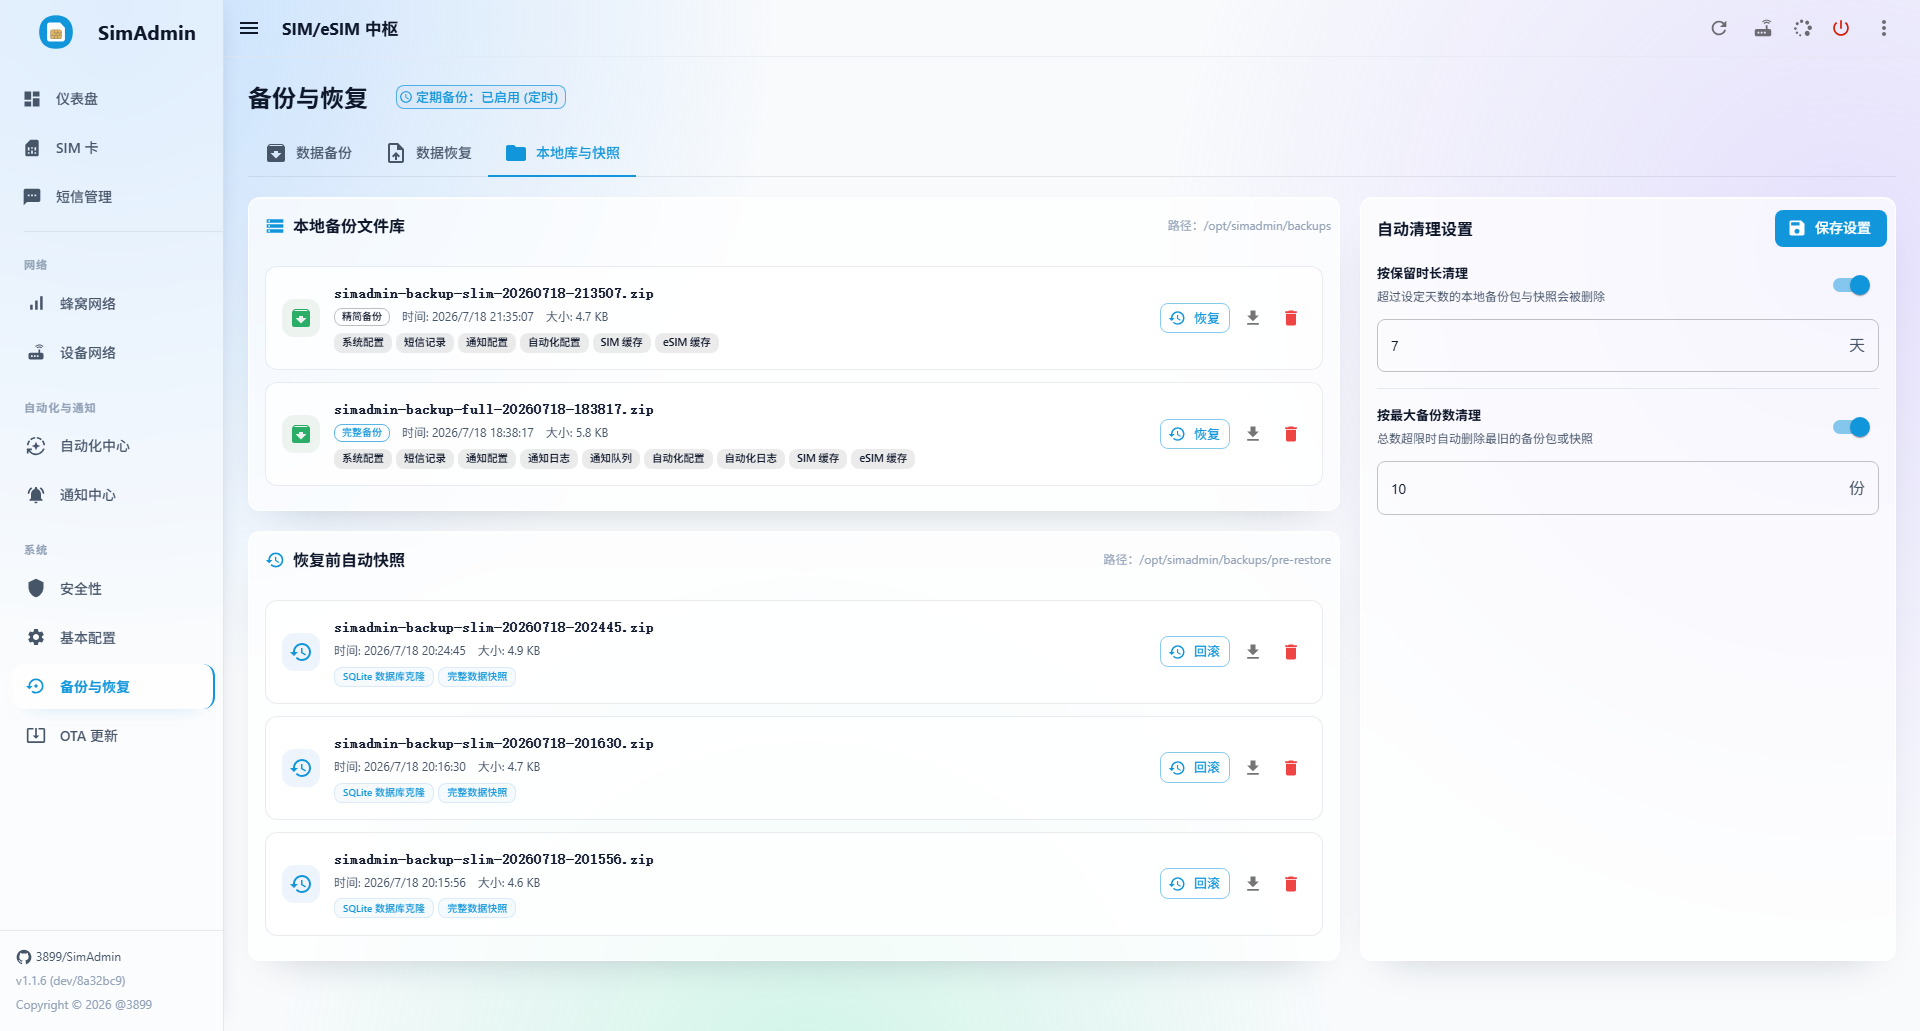Open the three-dot more options menu
1920x1031 pixels.
[1884, 28]
